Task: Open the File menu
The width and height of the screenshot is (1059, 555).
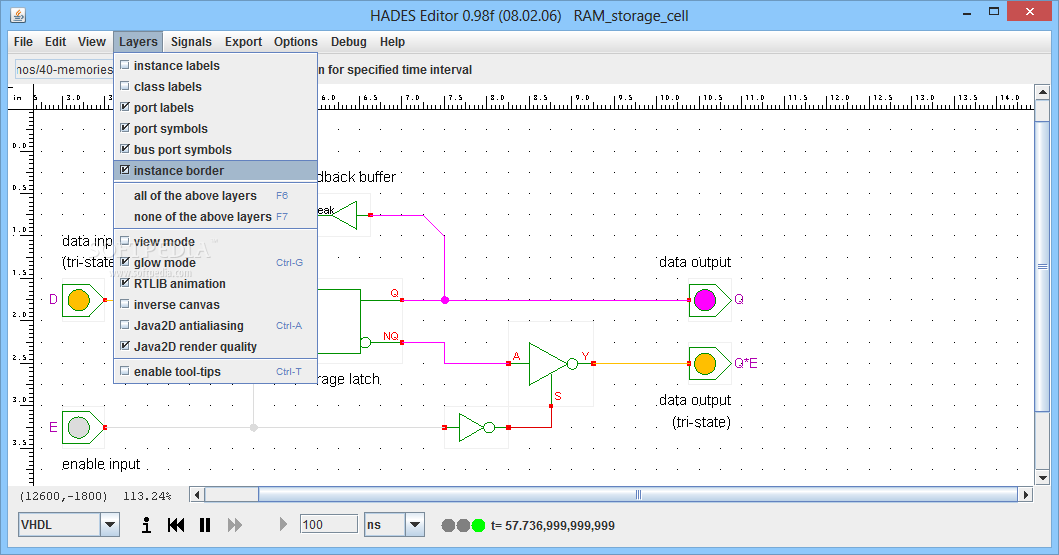Action: click(23, 42)
